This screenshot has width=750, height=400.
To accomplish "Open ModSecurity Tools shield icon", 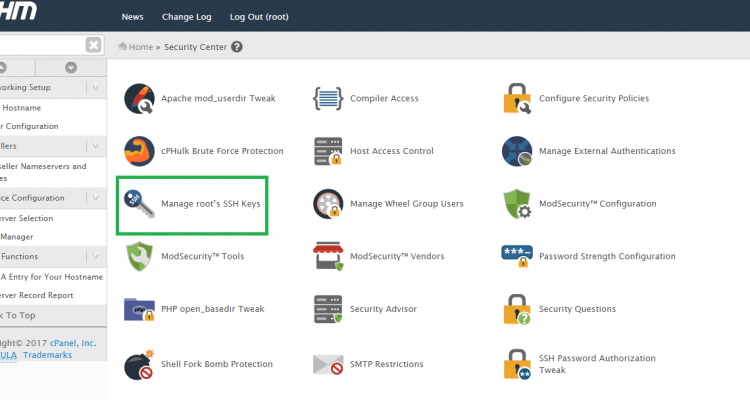I will tap(139, 256).
